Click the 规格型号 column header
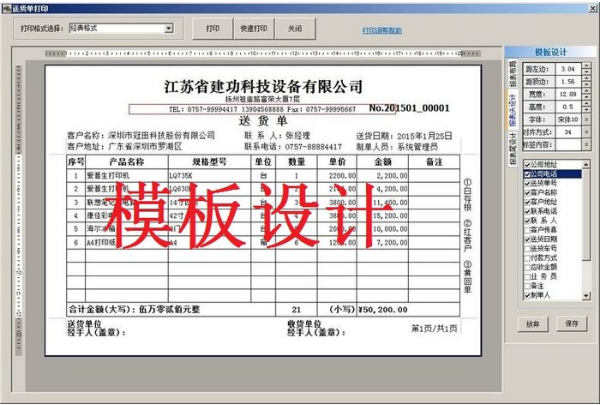The width and height of the screenshot is (603, 406). click(210, 162)
